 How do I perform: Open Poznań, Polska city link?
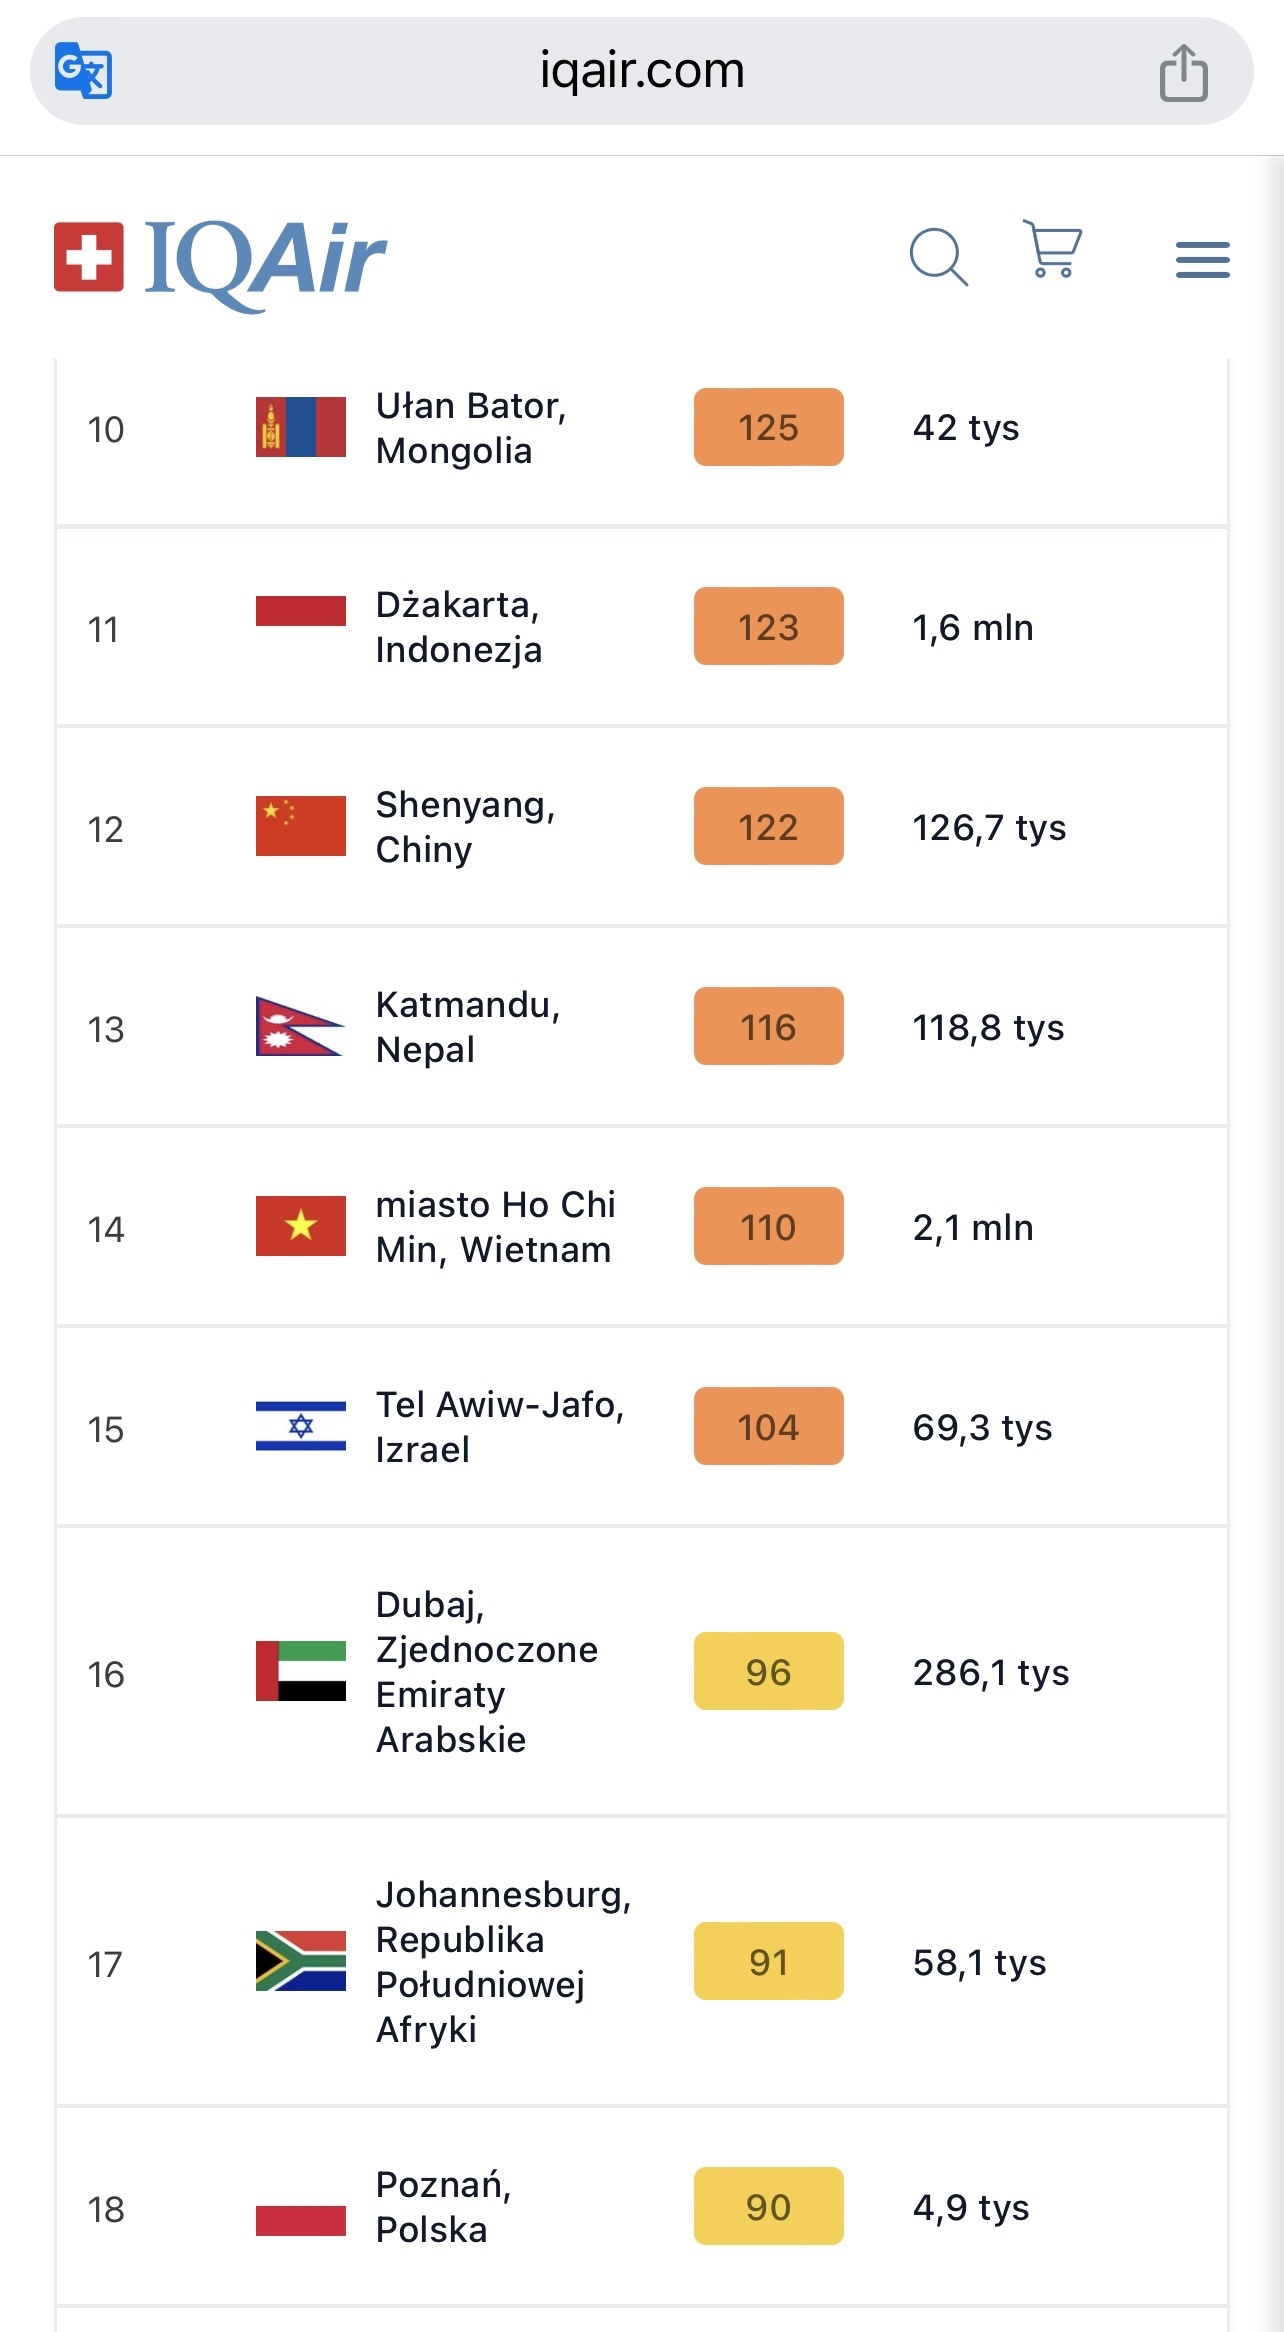click(x=443, y=2207)
